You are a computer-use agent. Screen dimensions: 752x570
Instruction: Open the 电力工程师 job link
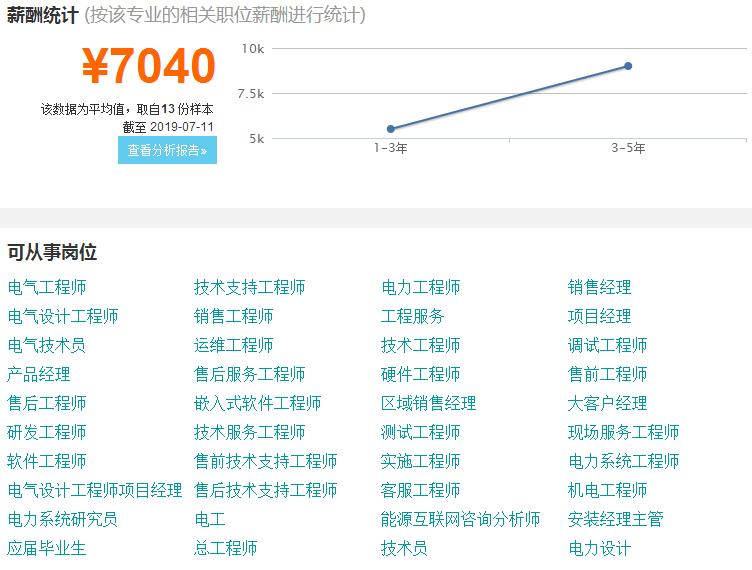tap(421, 287)
